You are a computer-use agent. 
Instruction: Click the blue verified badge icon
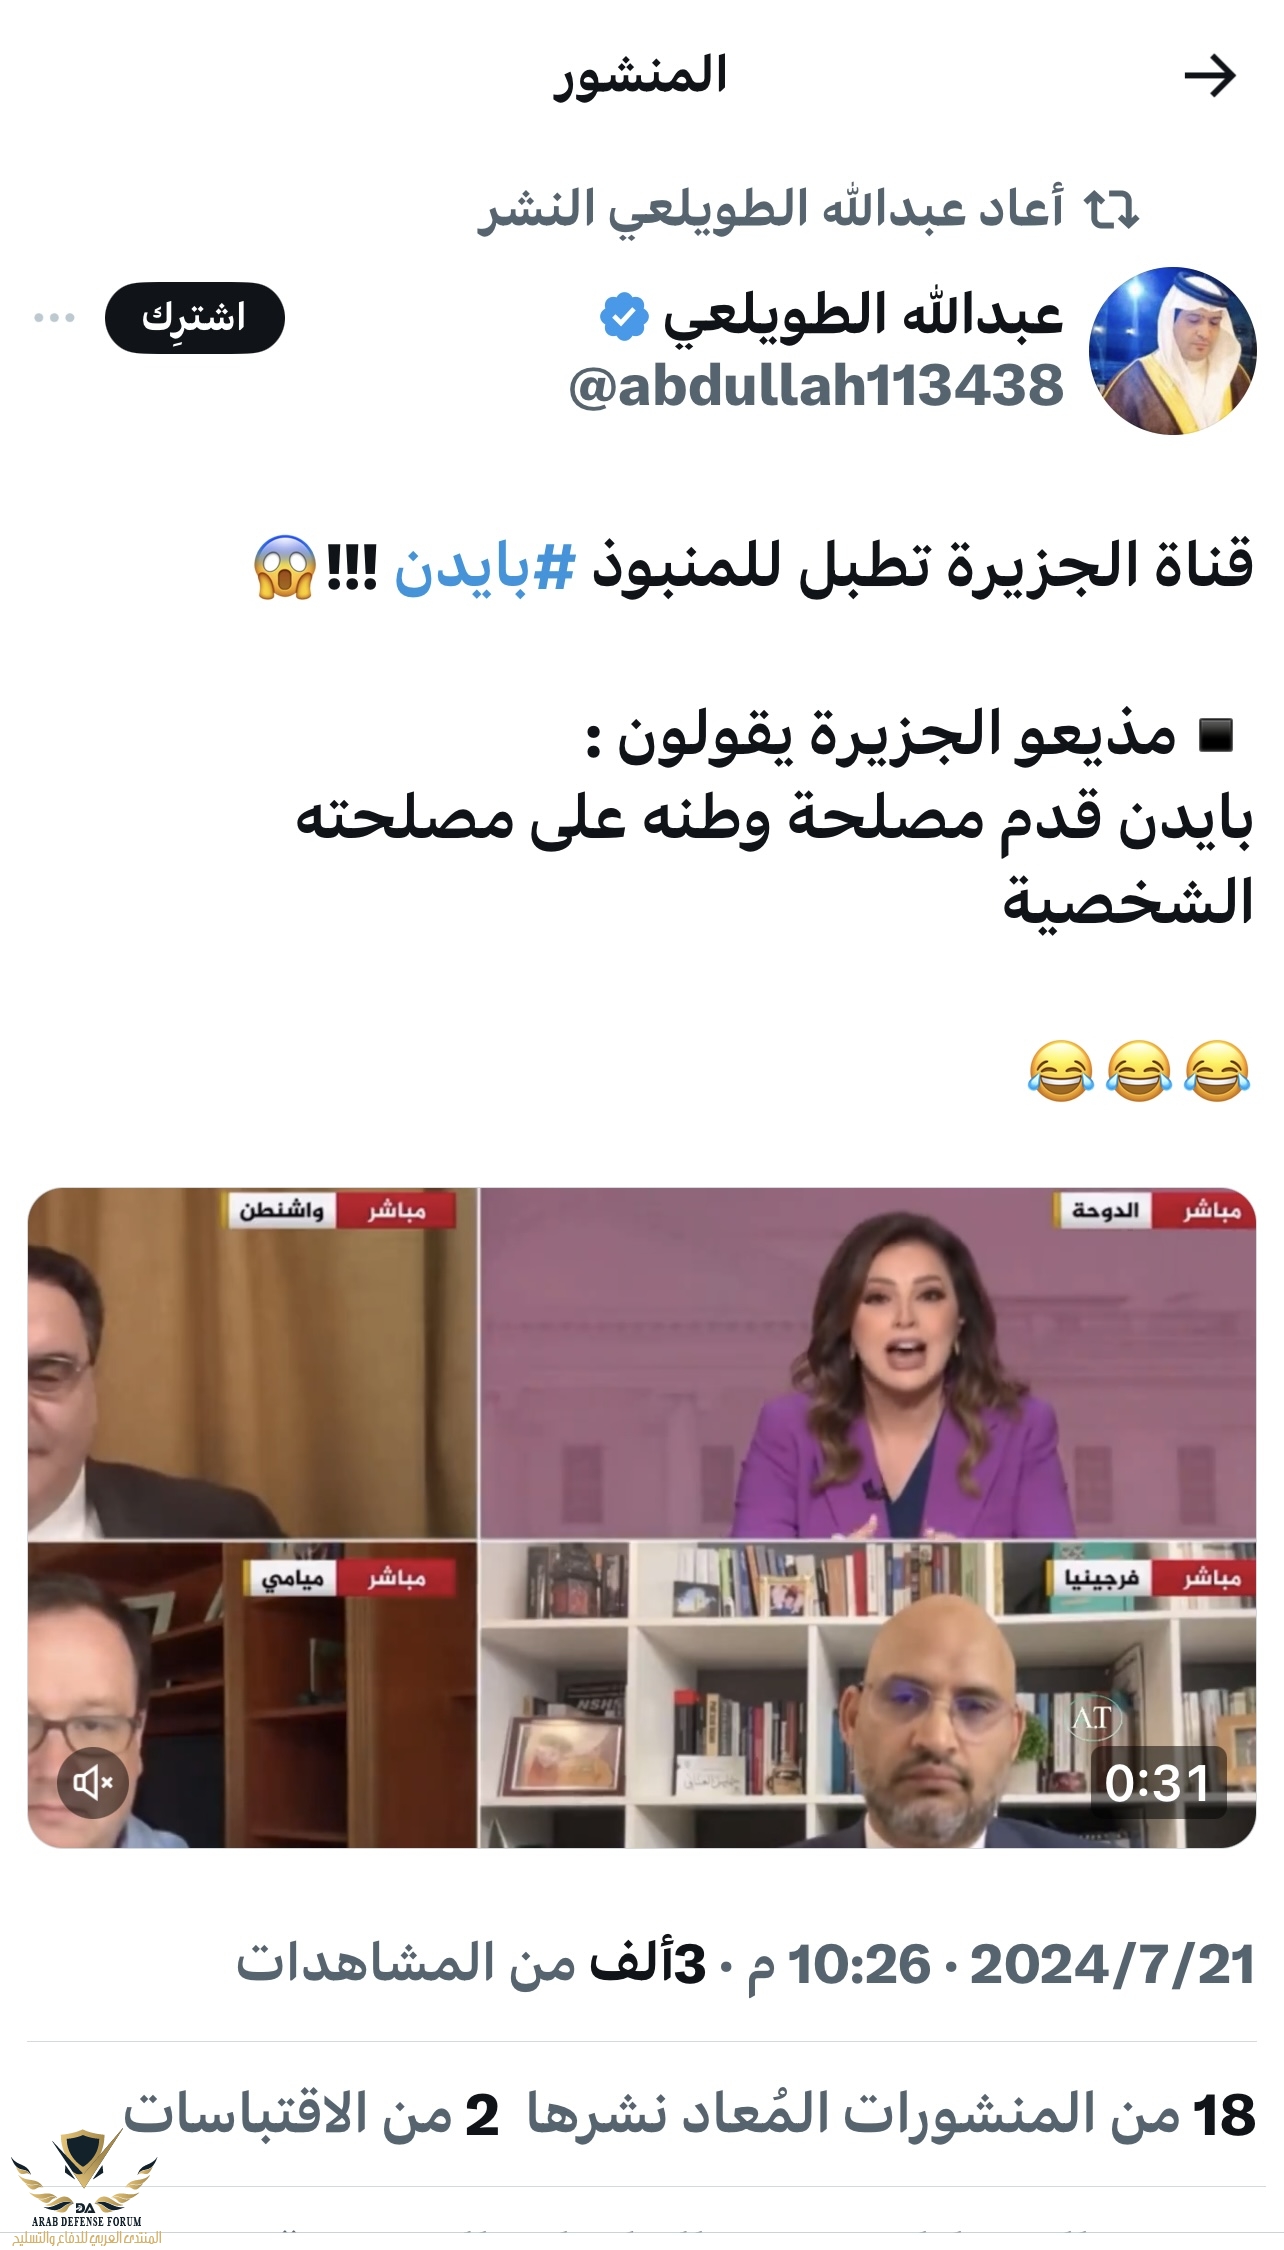(624, 317)
